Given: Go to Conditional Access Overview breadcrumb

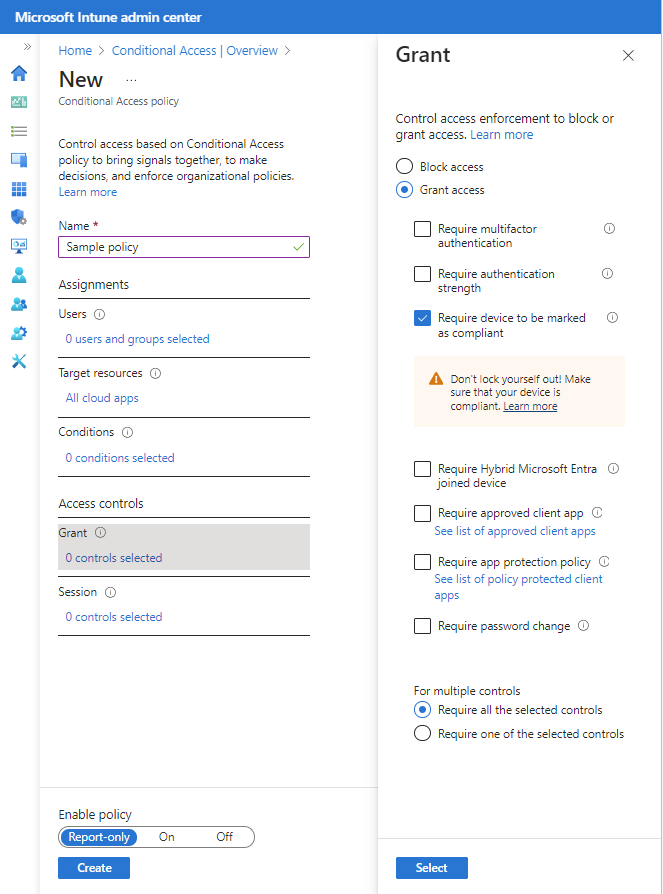Looking at the screenshot, I should pos(196,50).
